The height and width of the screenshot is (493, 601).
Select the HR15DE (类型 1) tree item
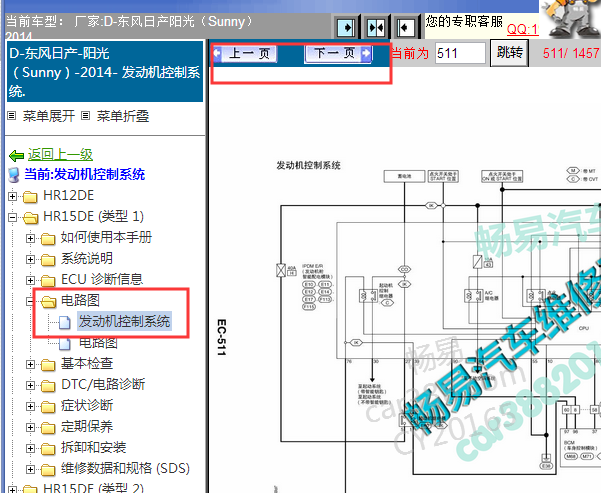(x=93, y=217)
